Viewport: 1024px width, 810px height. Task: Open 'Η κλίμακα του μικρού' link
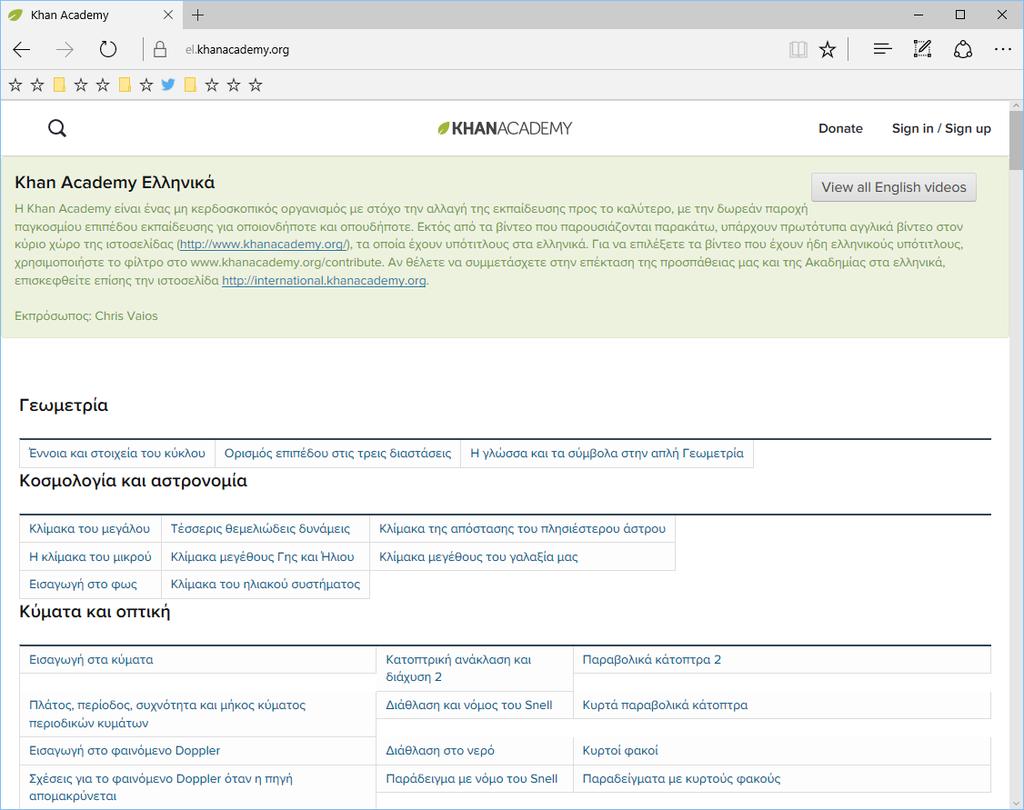click(90, 557)
